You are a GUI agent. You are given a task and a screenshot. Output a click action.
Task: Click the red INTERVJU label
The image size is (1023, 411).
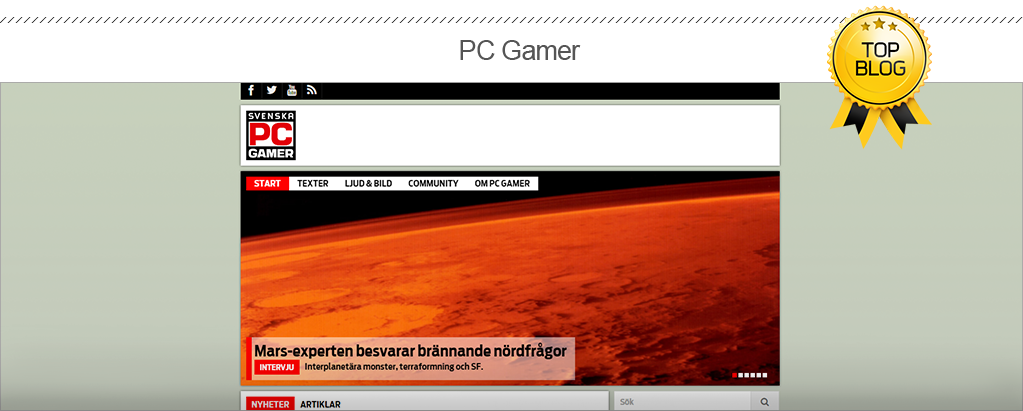[x=276, y=368]
